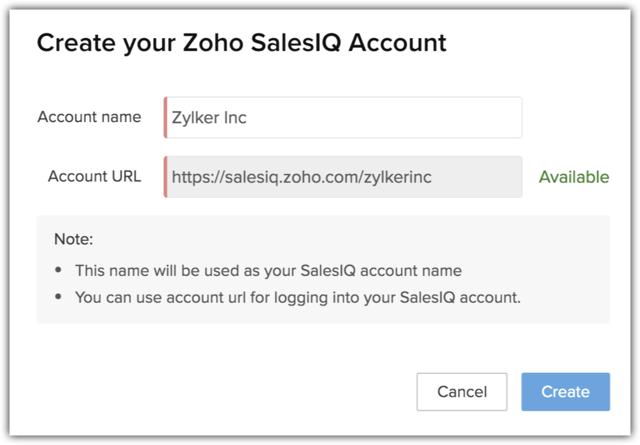
Task: Click the red required marker on Account URL
Action: [x=166, y=177]
